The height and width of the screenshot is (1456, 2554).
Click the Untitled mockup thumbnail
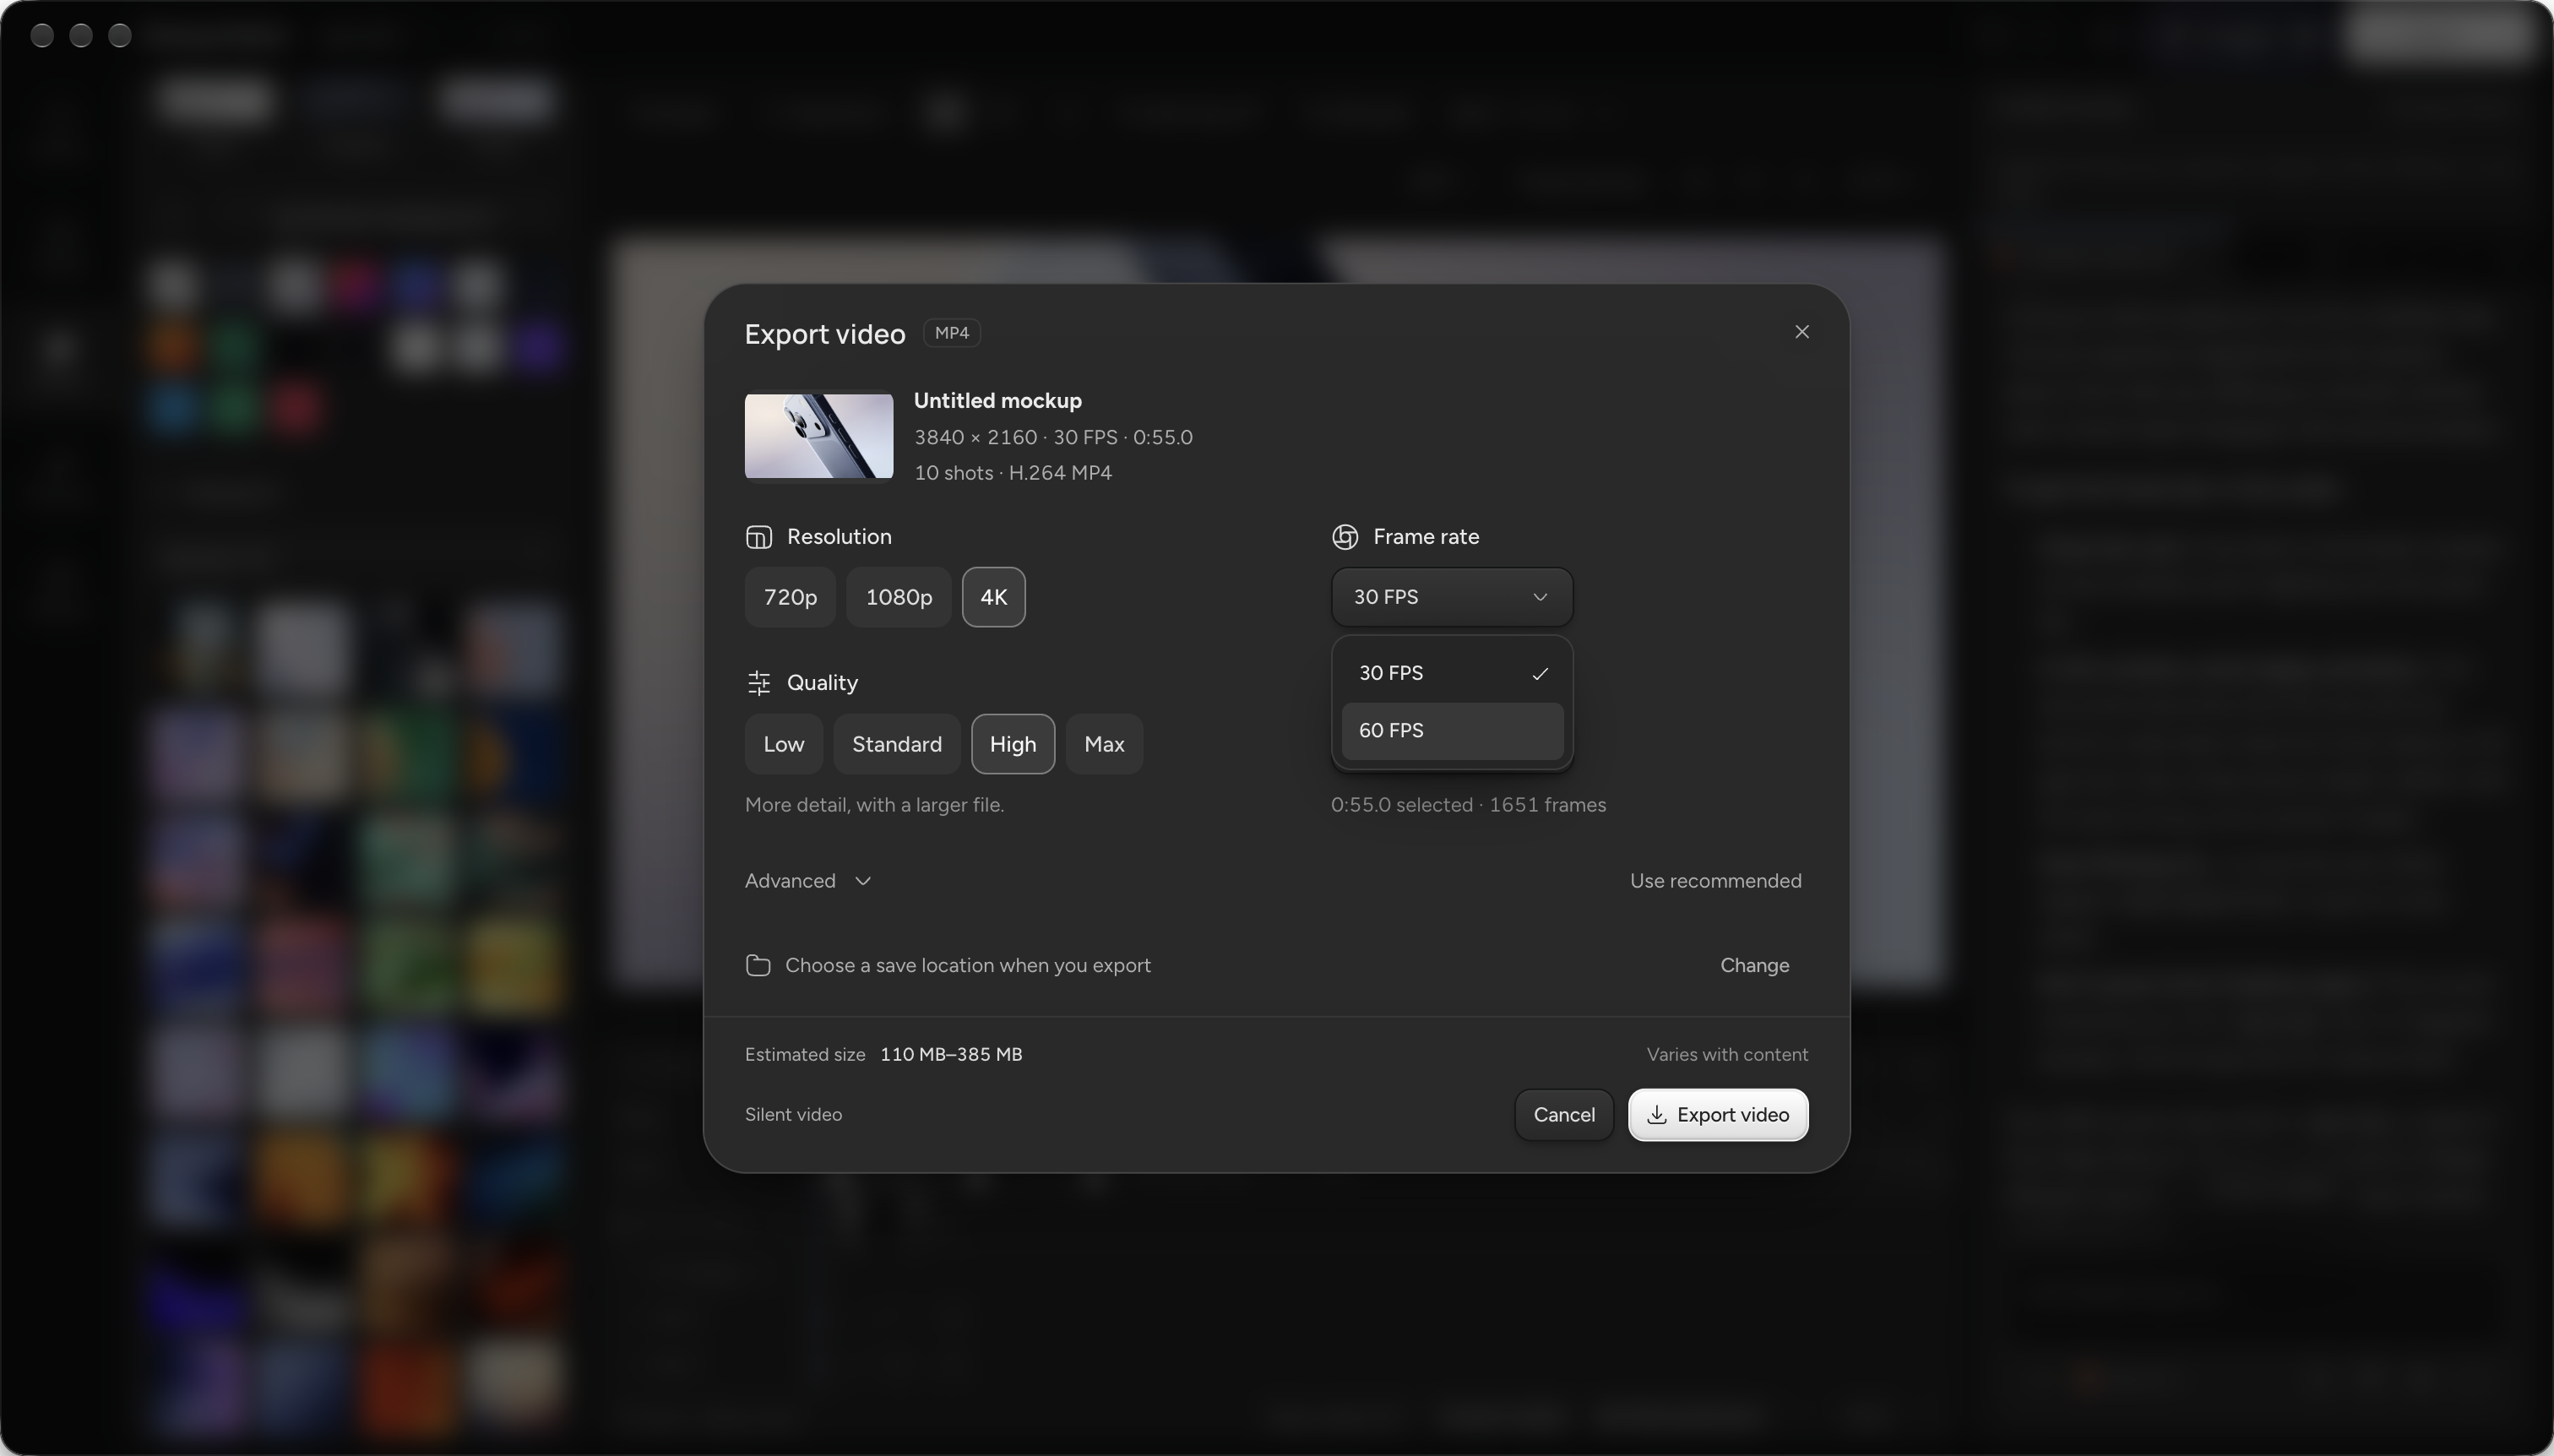point(819,436)
